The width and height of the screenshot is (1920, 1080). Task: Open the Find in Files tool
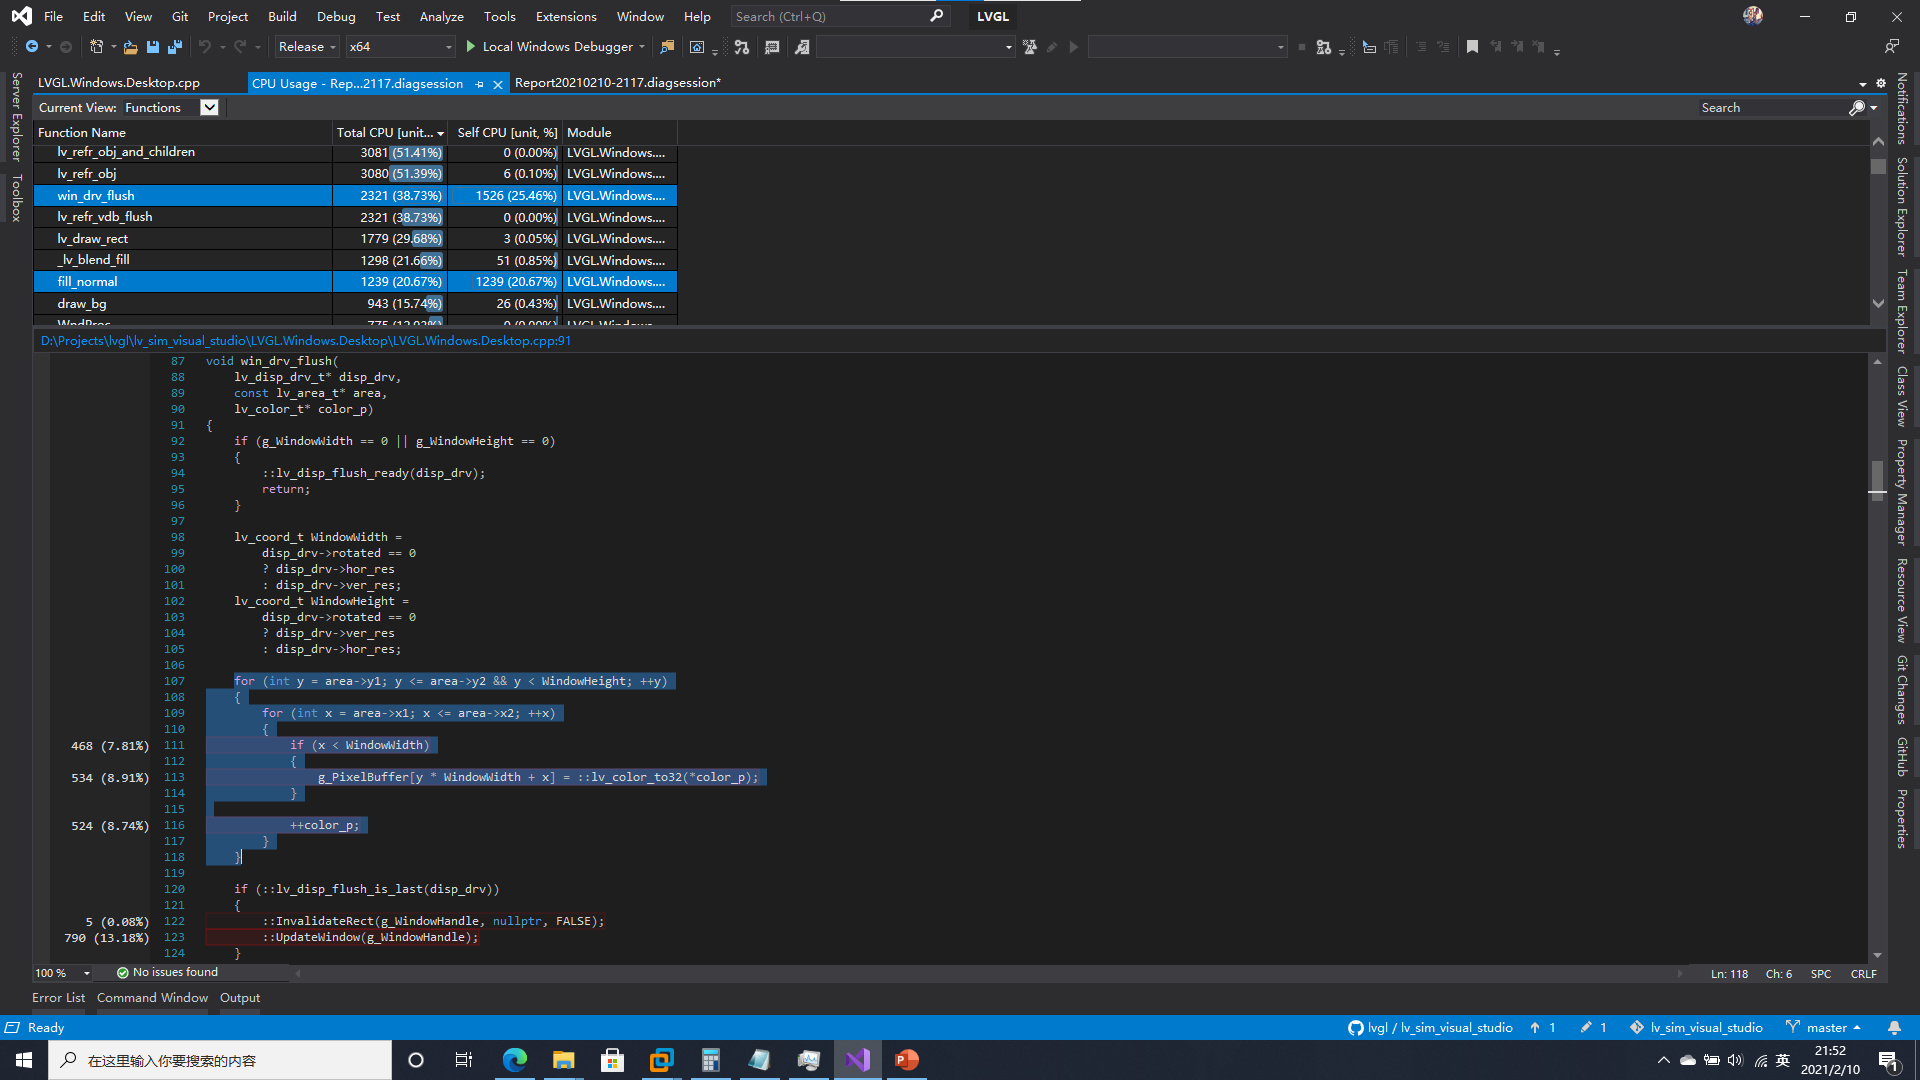[x=668, y=46]
